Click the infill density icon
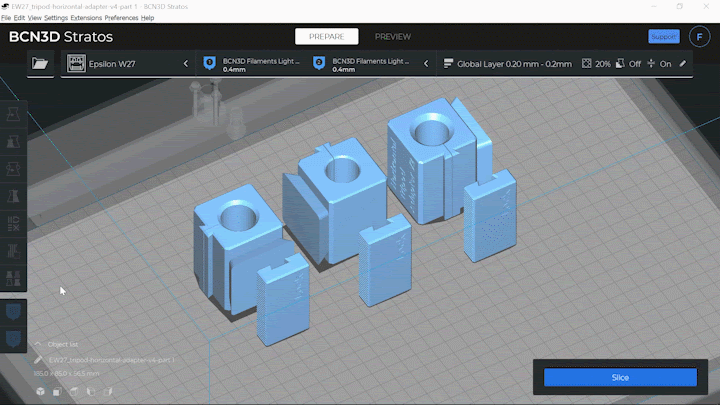 [586, 63]
